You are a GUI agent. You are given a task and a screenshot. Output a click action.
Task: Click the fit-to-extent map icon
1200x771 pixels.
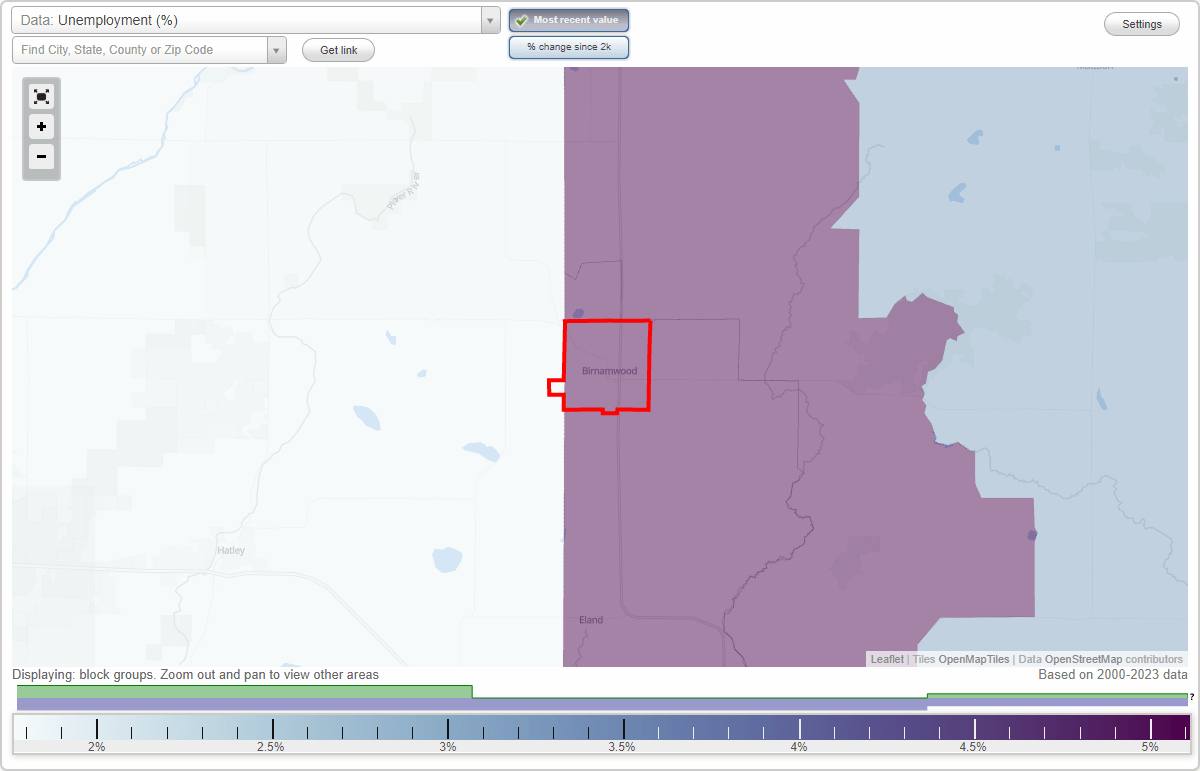click(41, 96)
